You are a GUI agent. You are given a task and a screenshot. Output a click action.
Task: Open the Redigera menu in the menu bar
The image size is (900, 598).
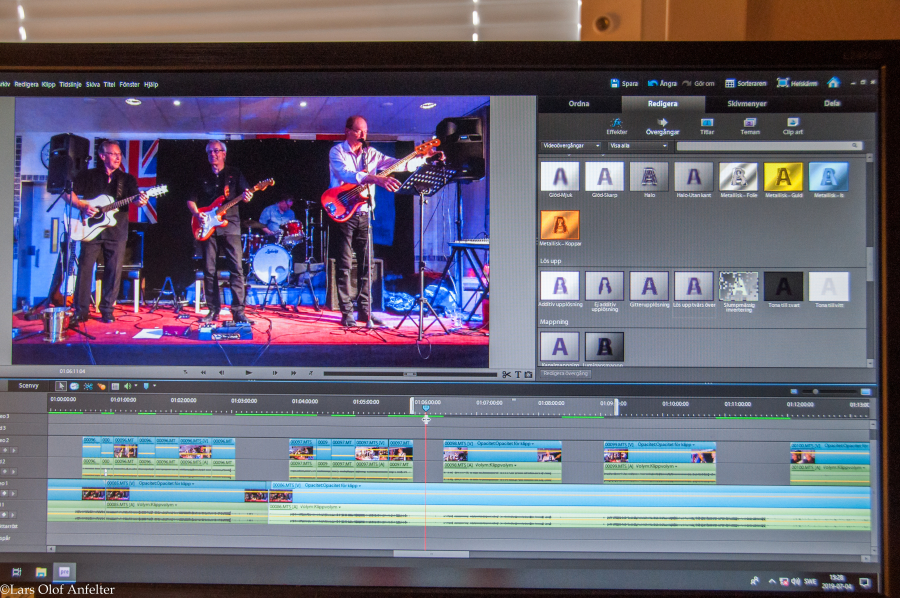(26, 84)
